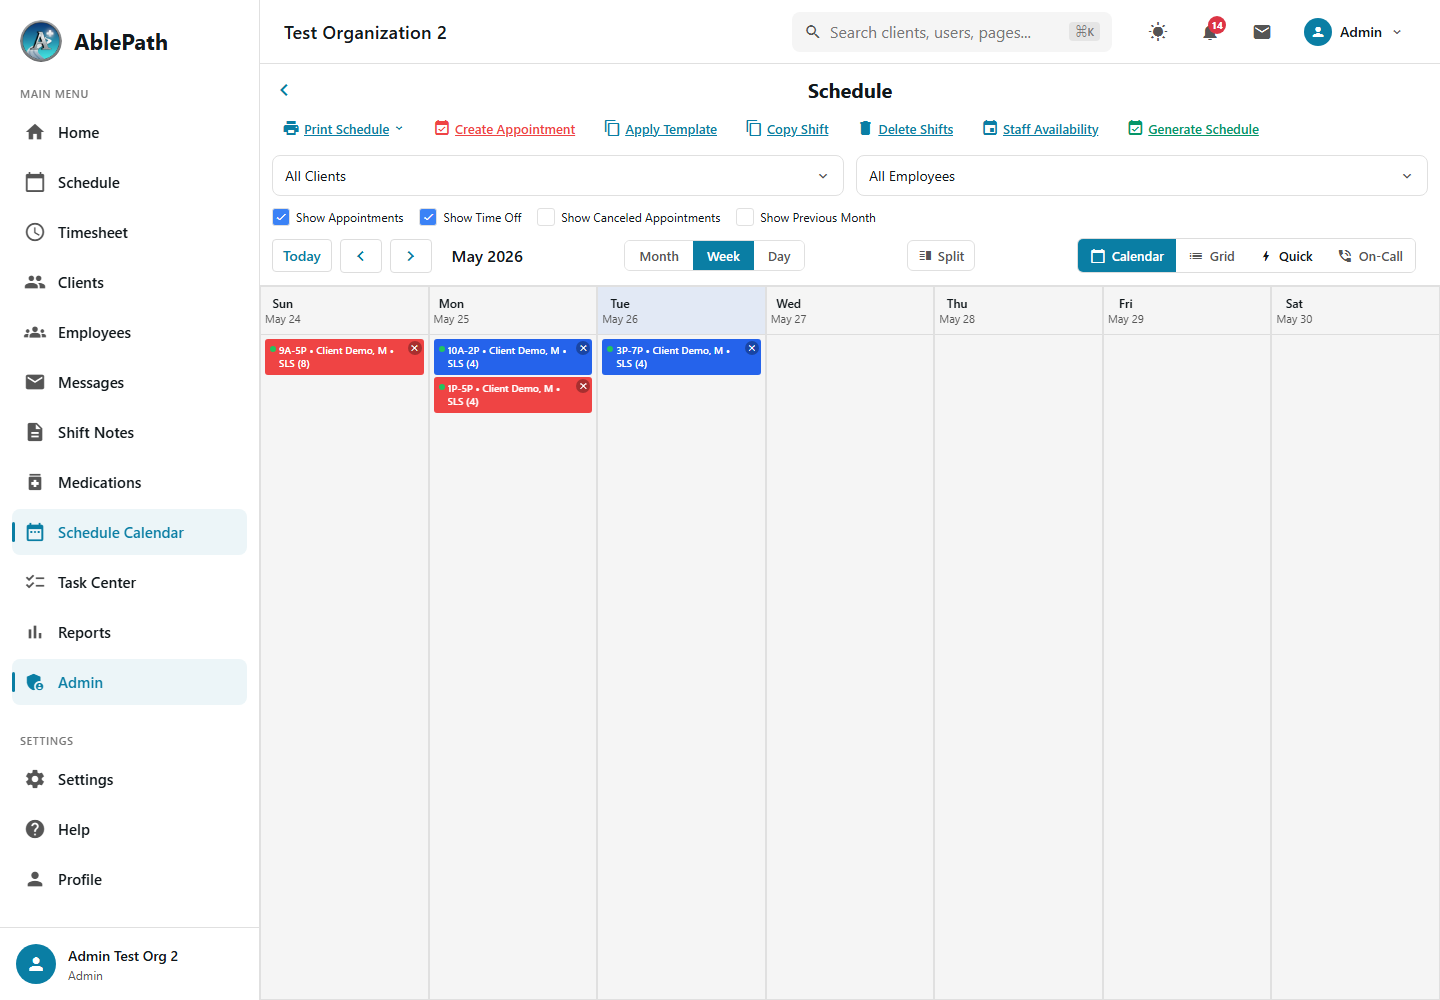Viewport: 1440px width, 1000px height.
Task: Toggle the Split view button
Action: tap(941, 256)
